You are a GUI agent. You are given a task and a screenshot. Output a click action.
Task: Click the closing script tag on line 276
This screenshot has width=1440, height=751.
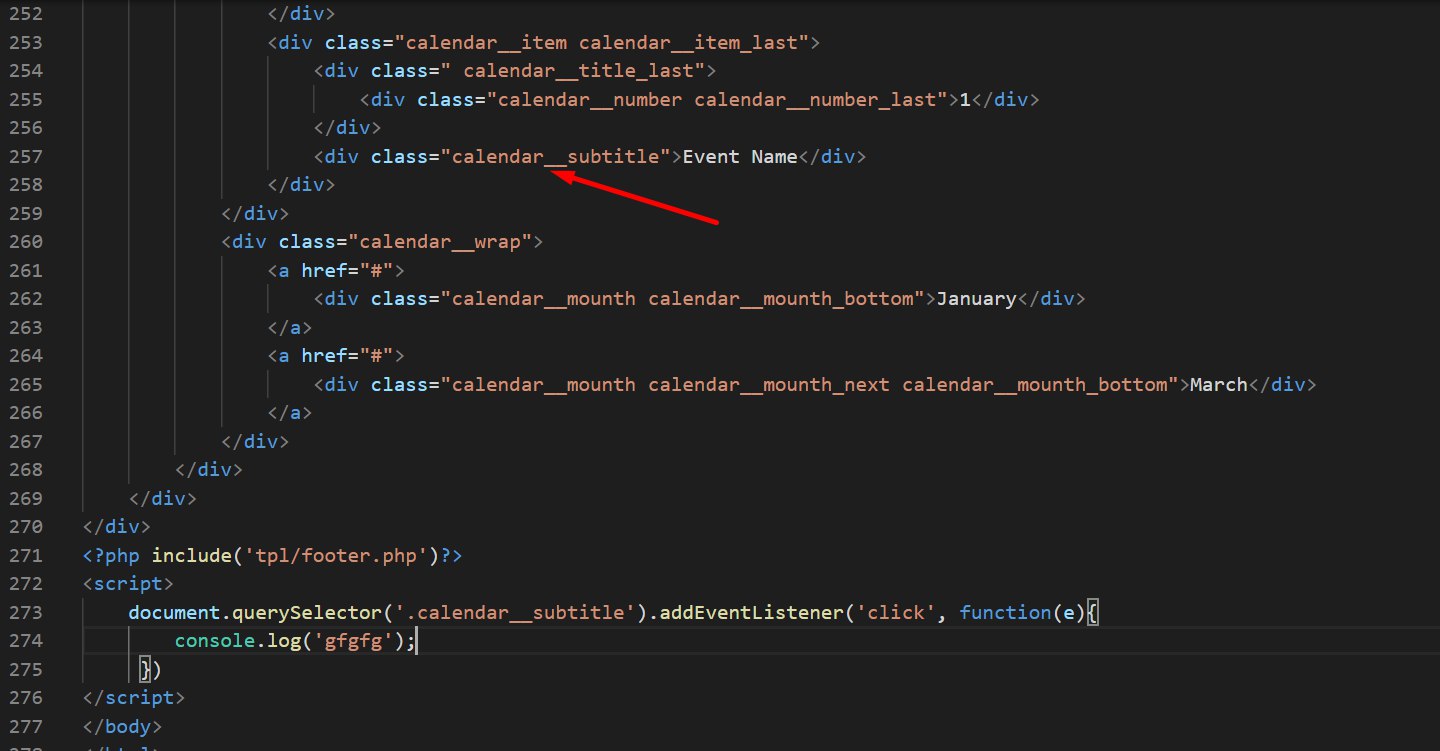135,697
